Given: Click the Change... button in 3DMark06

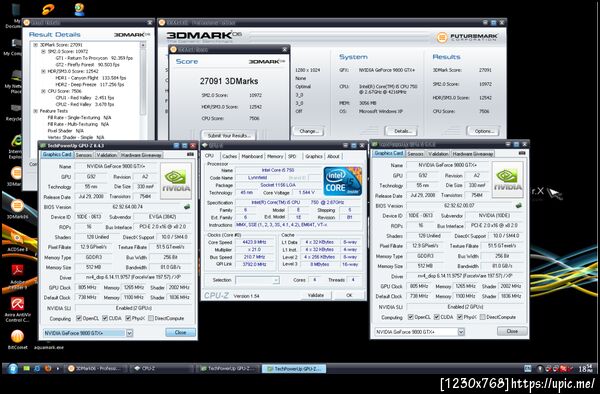Looking at the screenshot, I should (309, 131).
